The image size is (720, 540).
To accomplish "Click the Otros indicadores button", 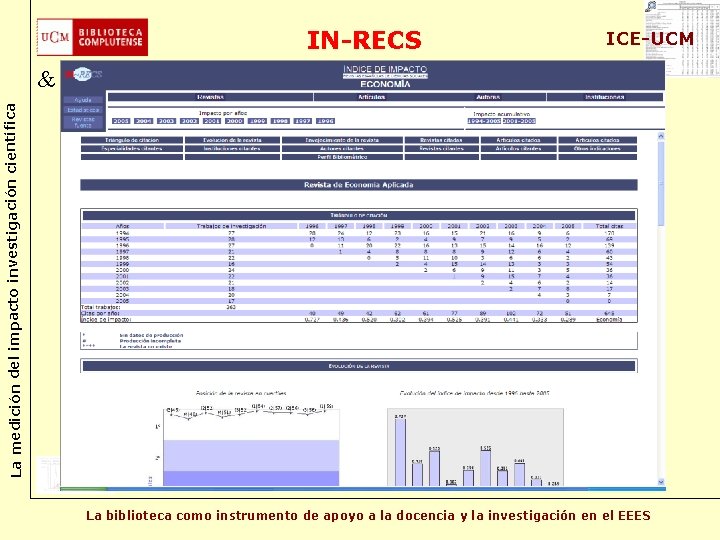I will tap(597, 149).
